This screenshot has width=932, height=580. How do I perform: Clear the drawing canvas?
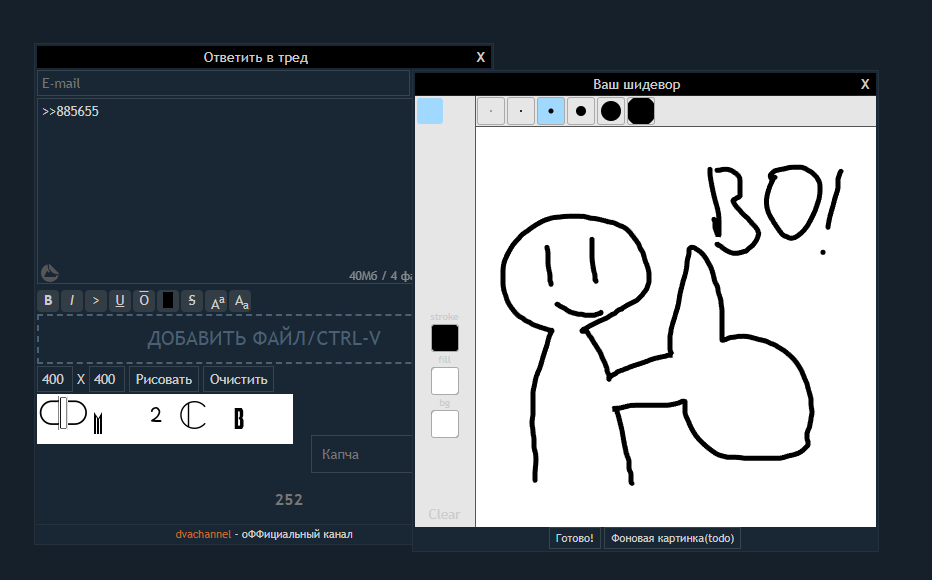tap(444, 514)
